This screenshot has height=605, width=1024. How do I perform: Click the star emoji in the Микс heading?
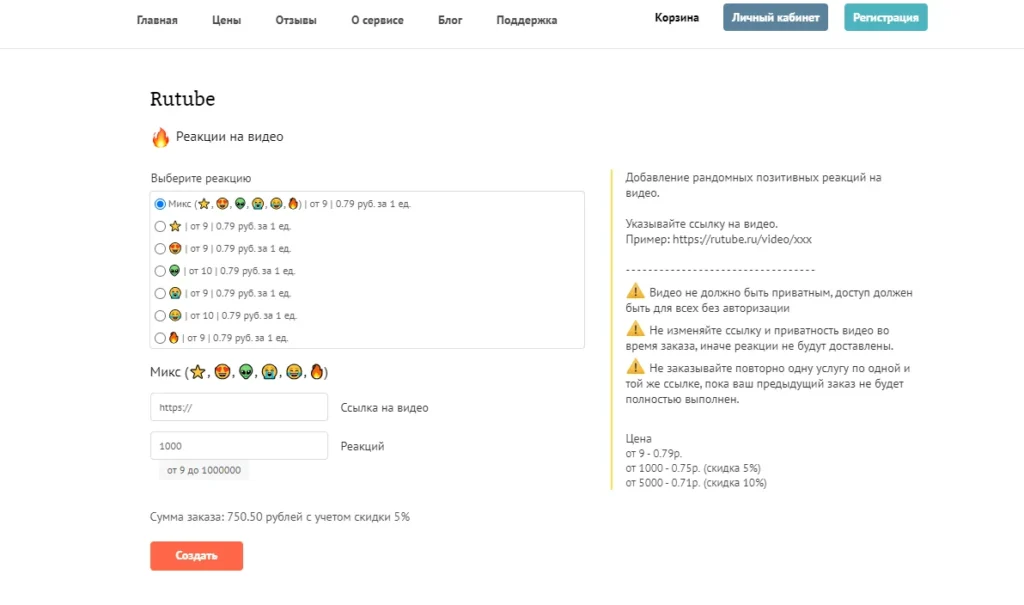coord(197,372)
